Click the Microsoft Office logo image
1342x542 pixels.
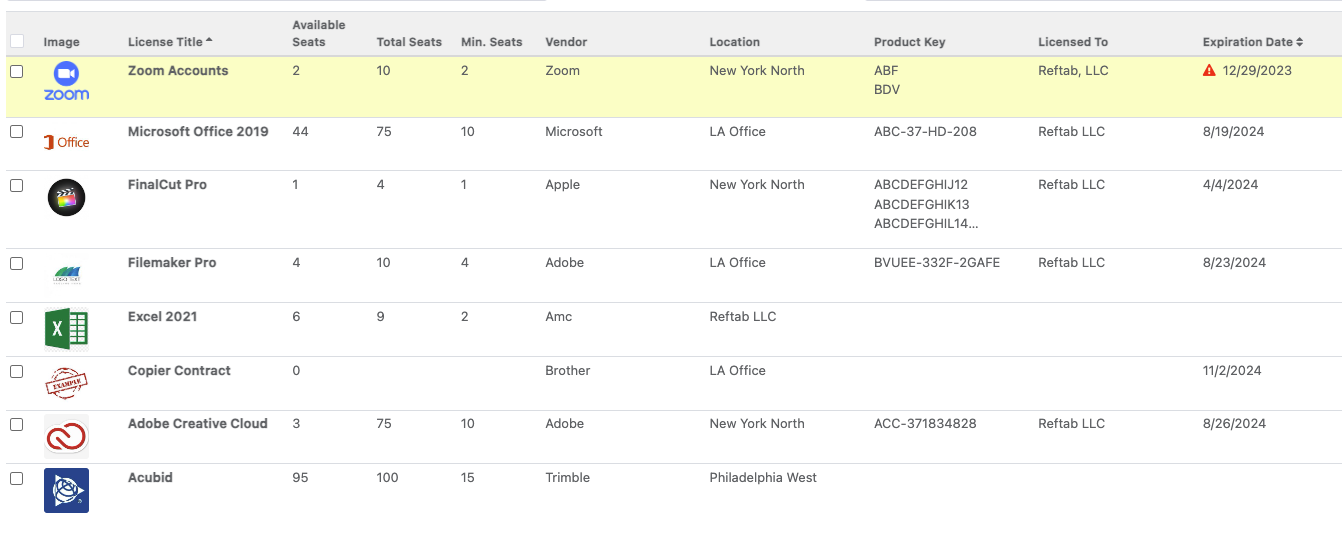point(66,143)
